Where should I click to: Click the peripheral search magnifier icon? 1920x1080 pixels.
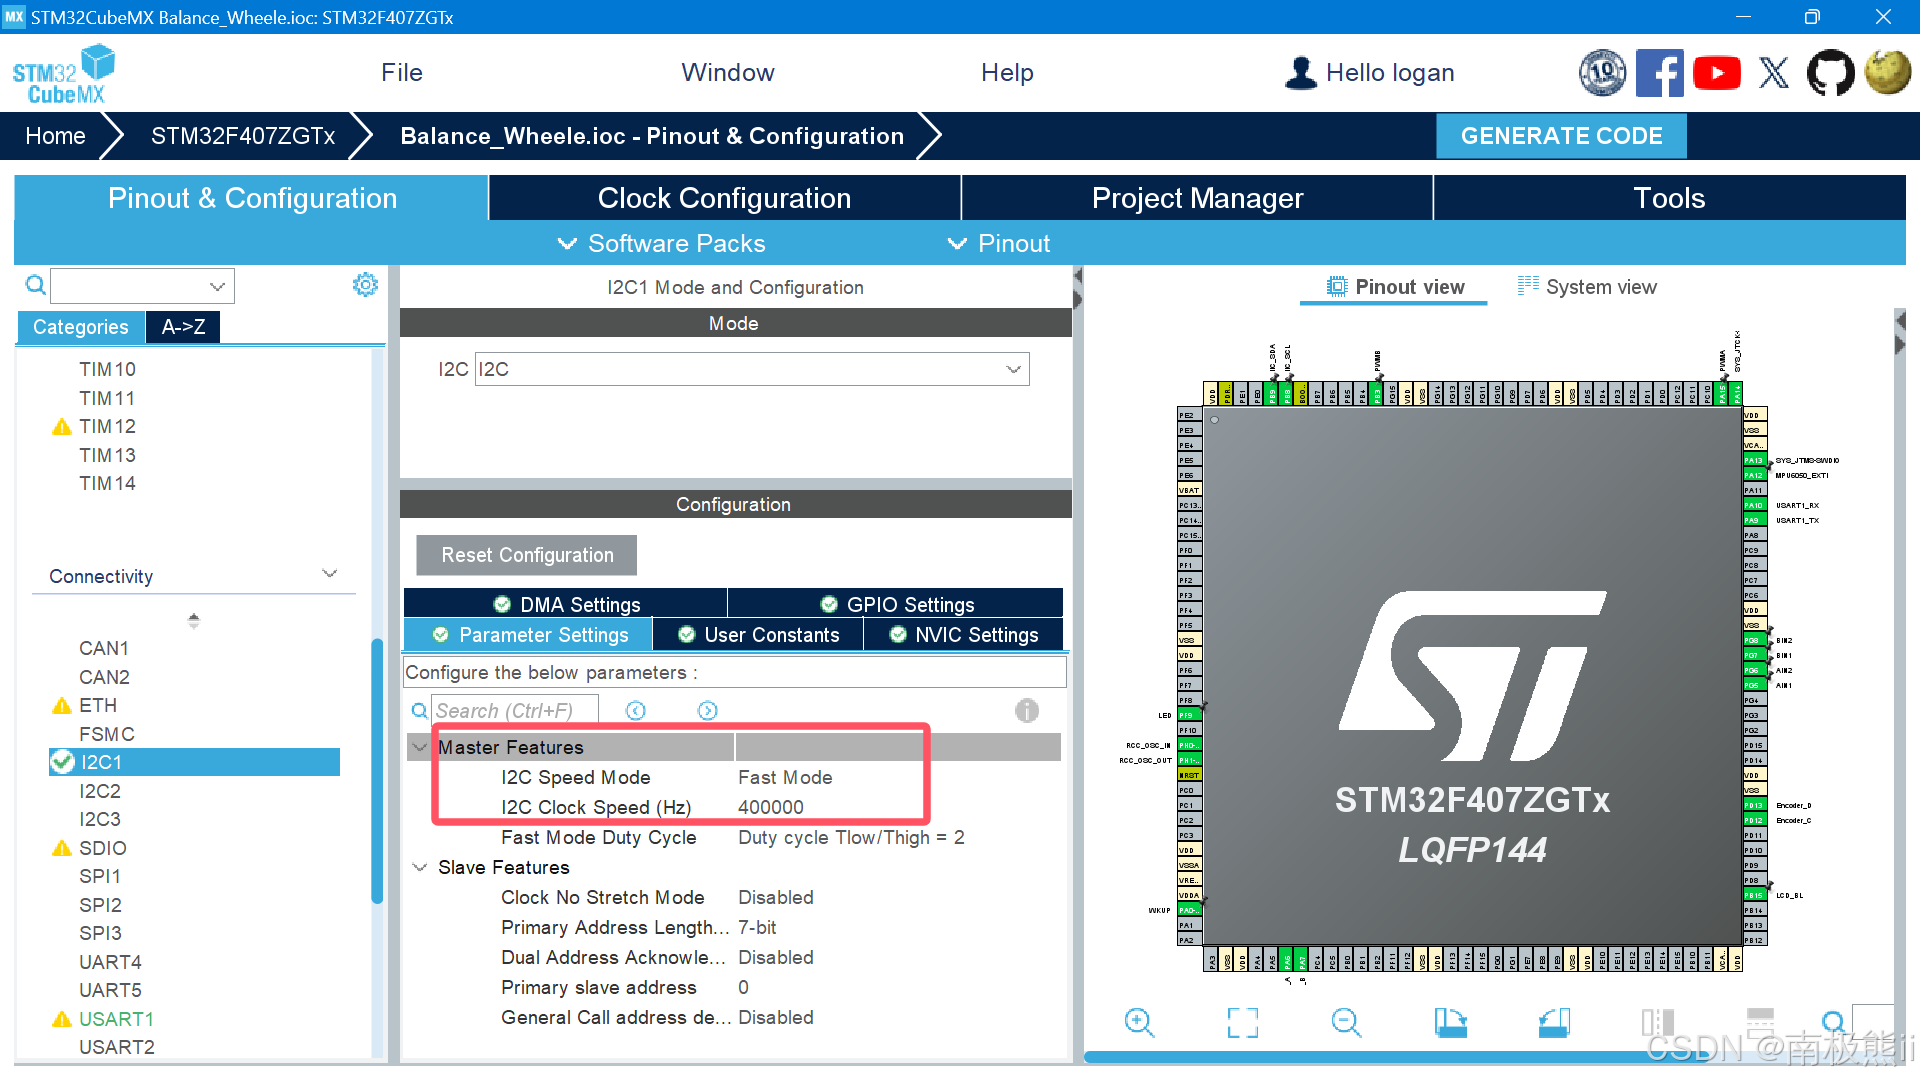[x=35, y=286]
